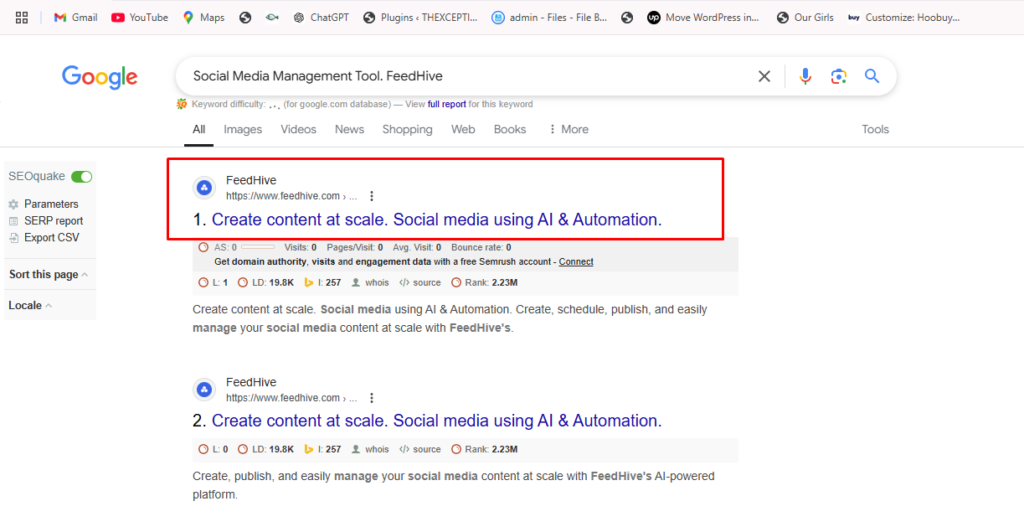Click Rank: 2.23M in the second result
The image size is (1024, 527).
pyautogui.click(x=485, y=449)
